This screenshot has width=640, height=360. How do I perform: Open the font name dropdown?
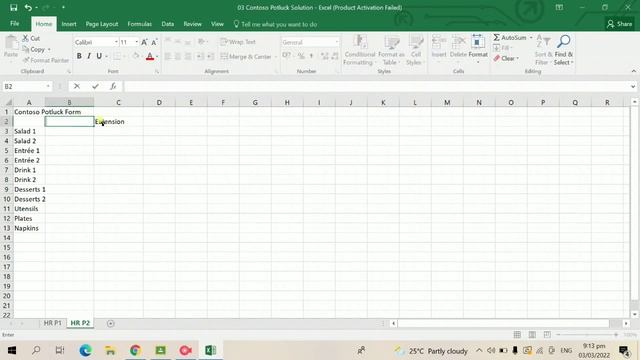tap(116, 42)
